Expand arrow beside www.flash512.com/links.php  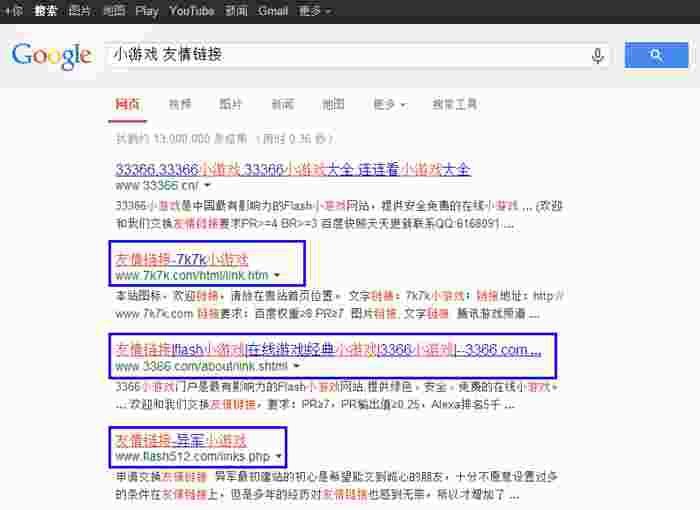click(279, 456)
